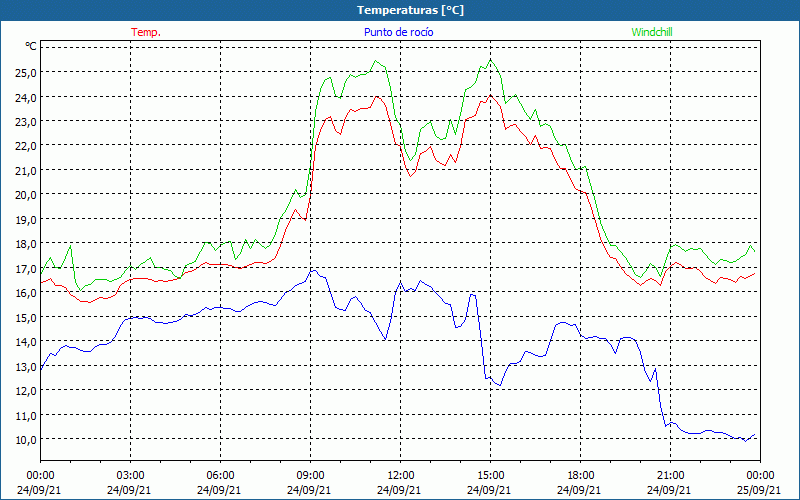
Task: Click the 20,0 y-axis value
Action: click(25, 195)
